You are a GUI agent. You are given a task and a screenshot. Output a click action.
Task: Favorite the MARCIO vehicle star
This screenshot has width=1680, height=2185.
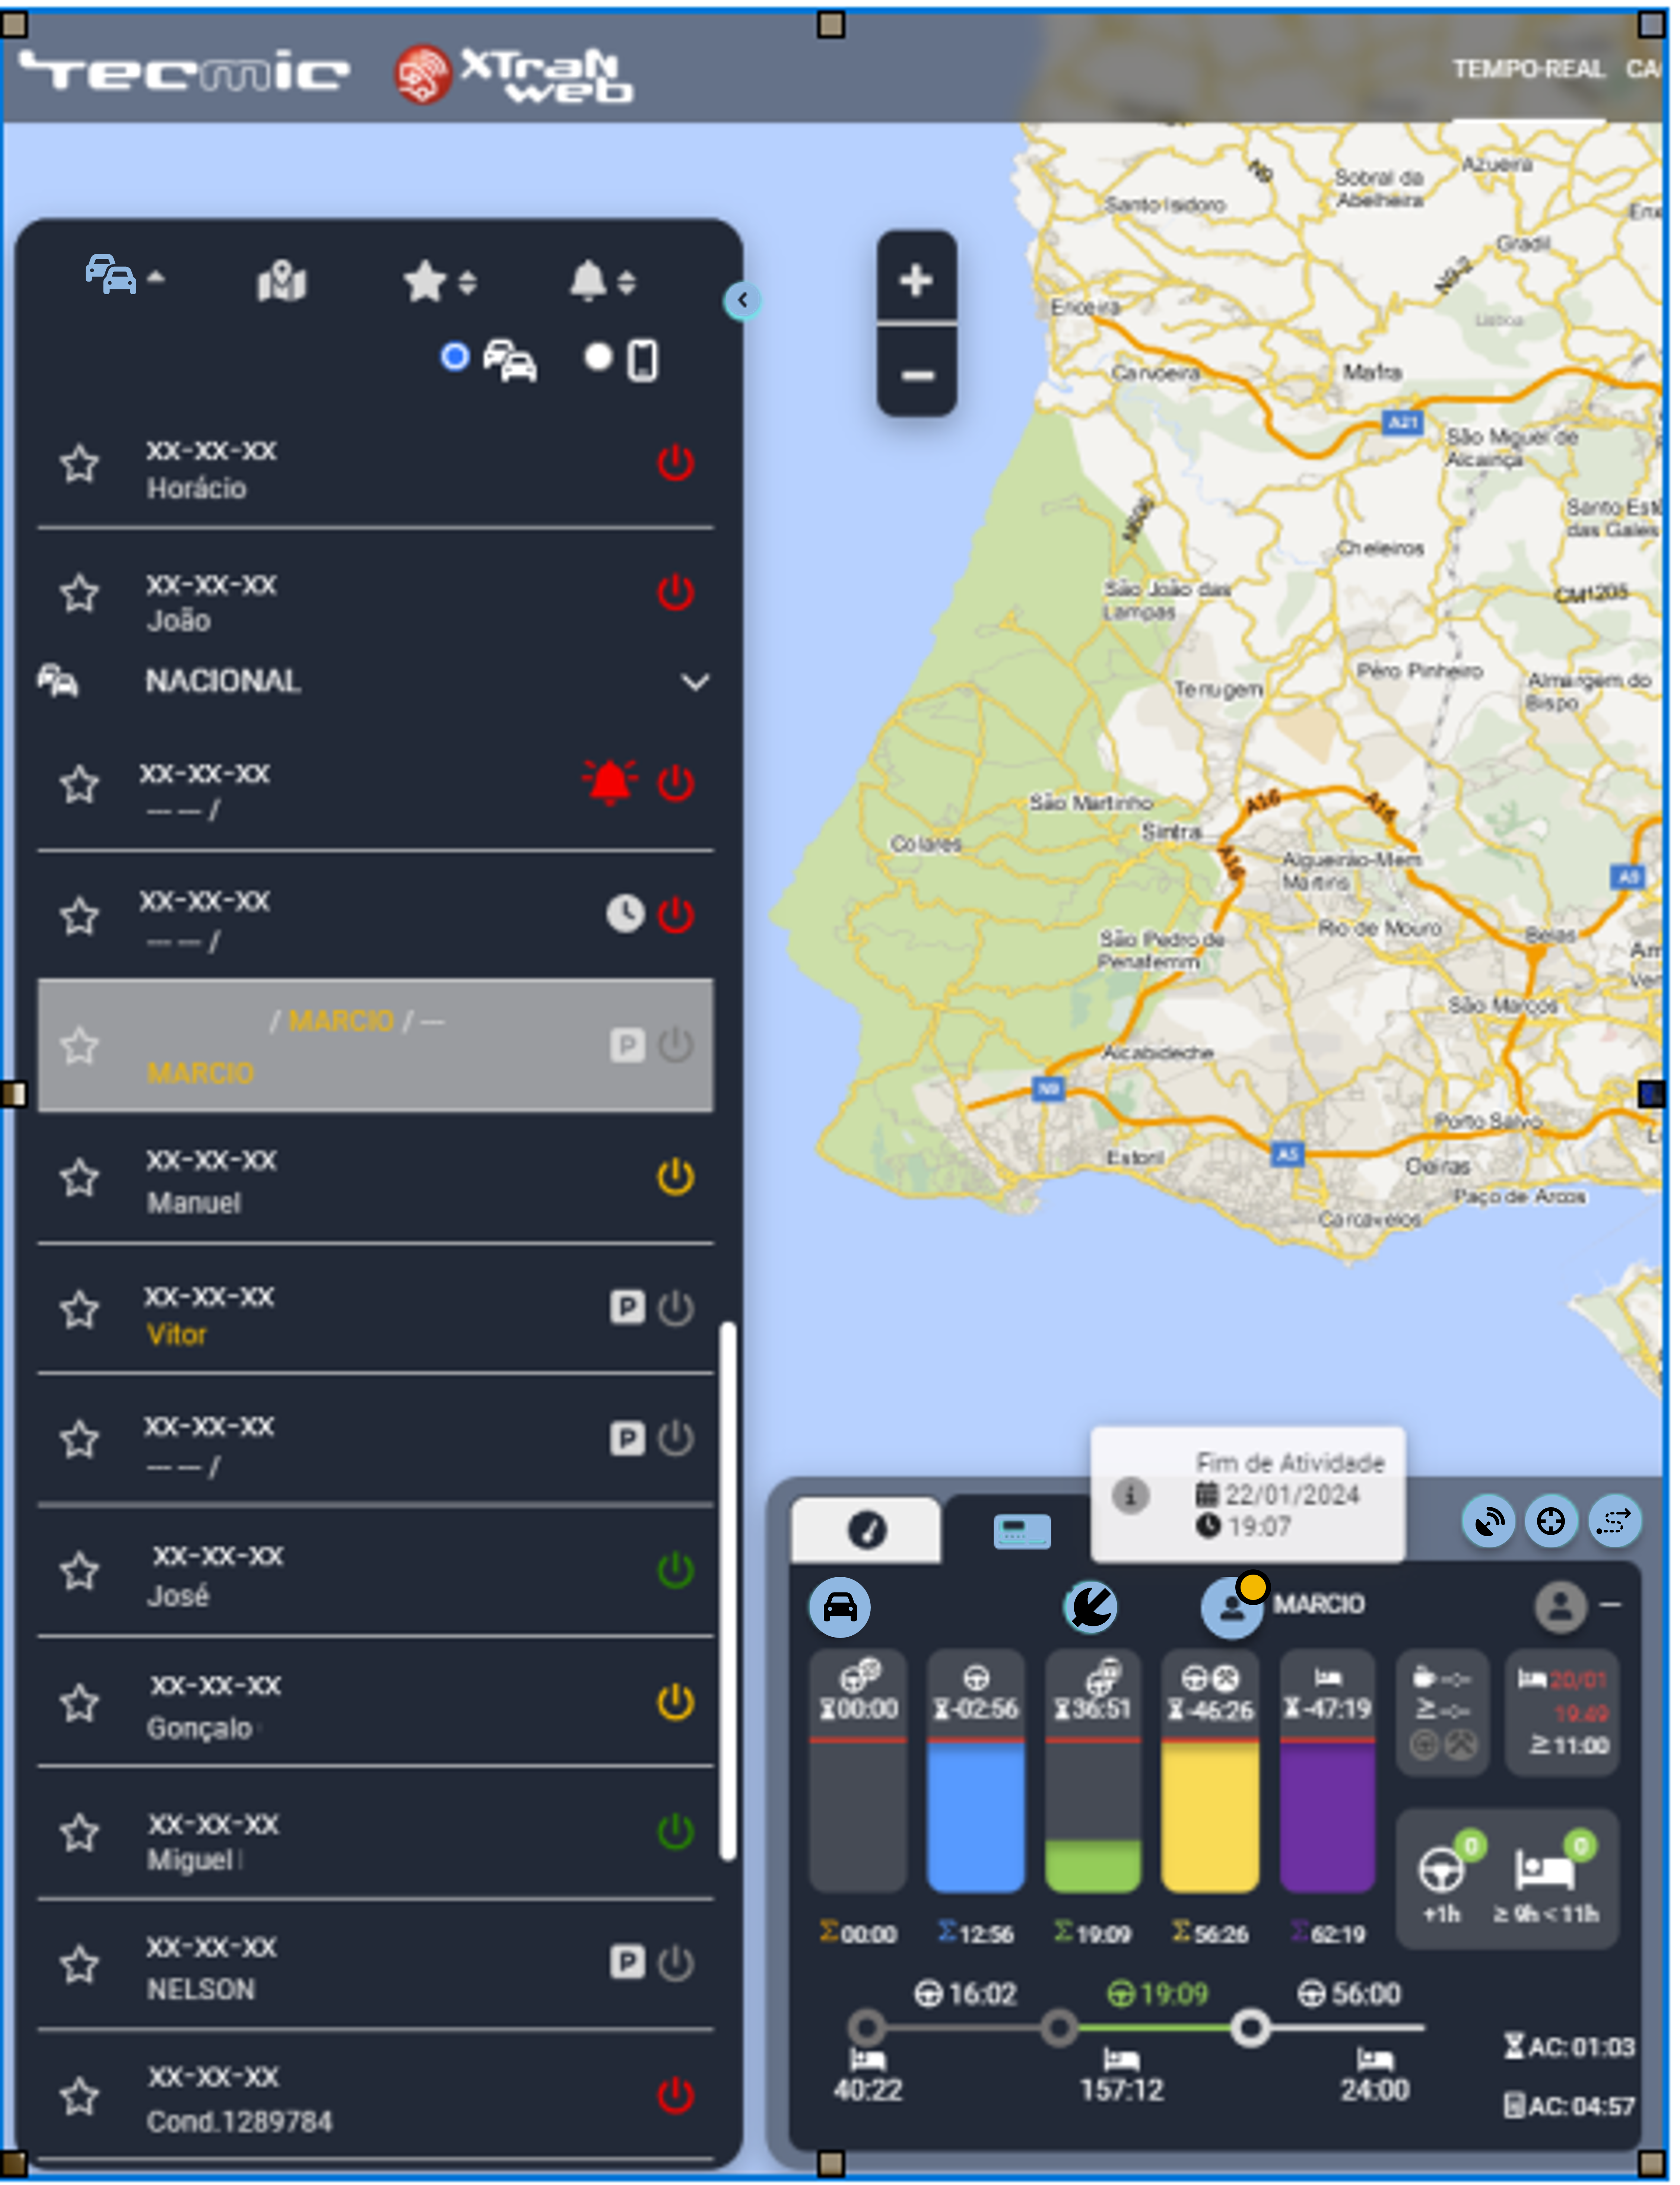(x=79, y=1046)
